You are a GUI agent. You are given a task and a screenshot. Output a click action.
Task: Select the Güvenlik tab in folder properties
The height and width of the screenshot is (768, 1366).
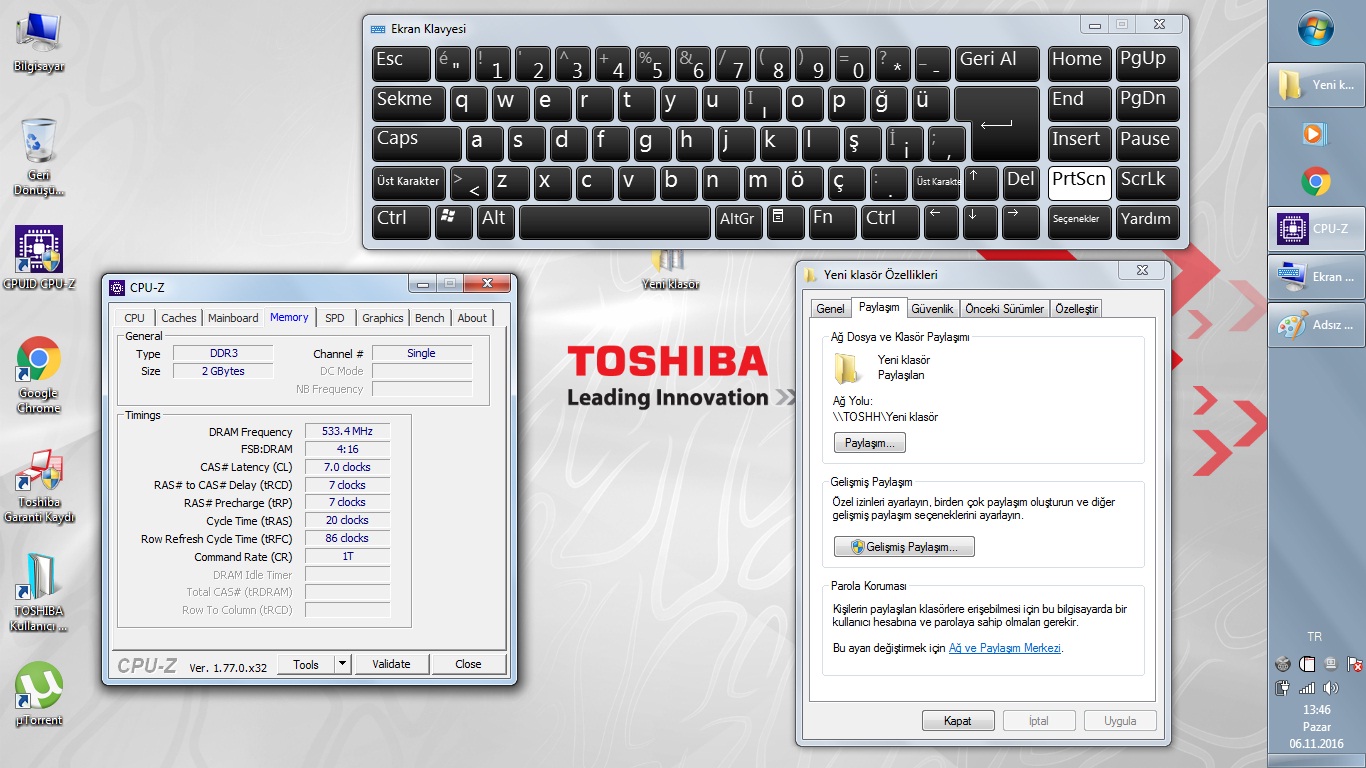click(932, 309)
